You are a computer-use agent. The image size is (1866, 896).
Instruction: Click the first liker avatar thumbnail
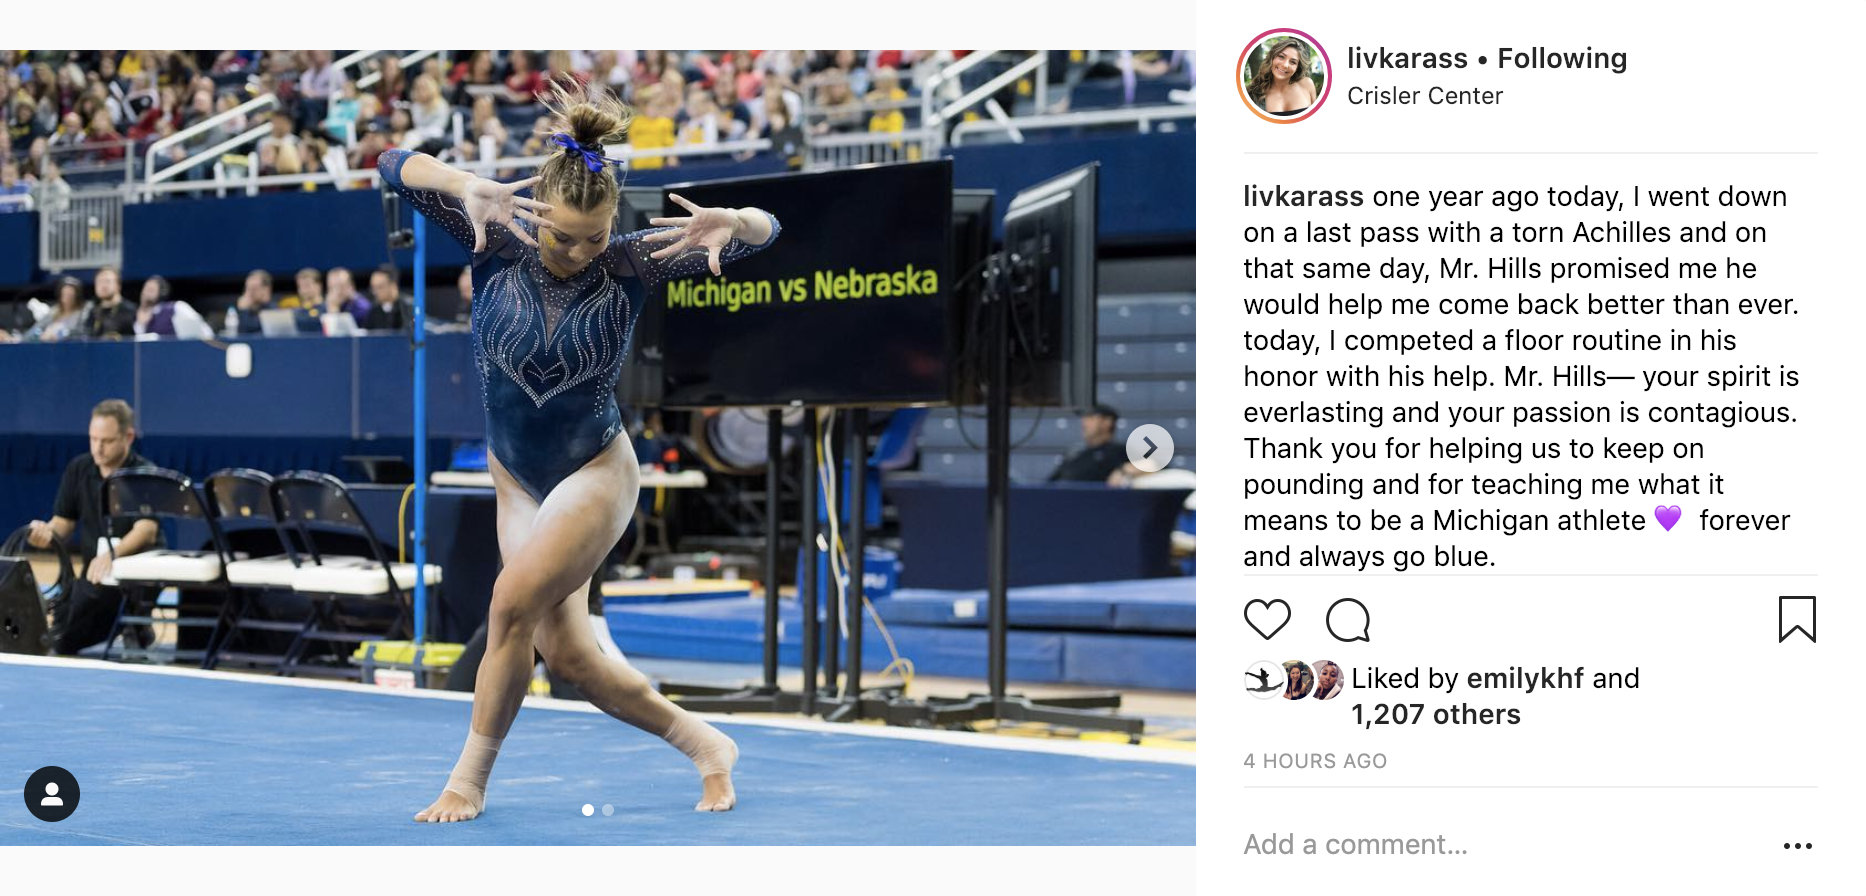coord(1262,680)
